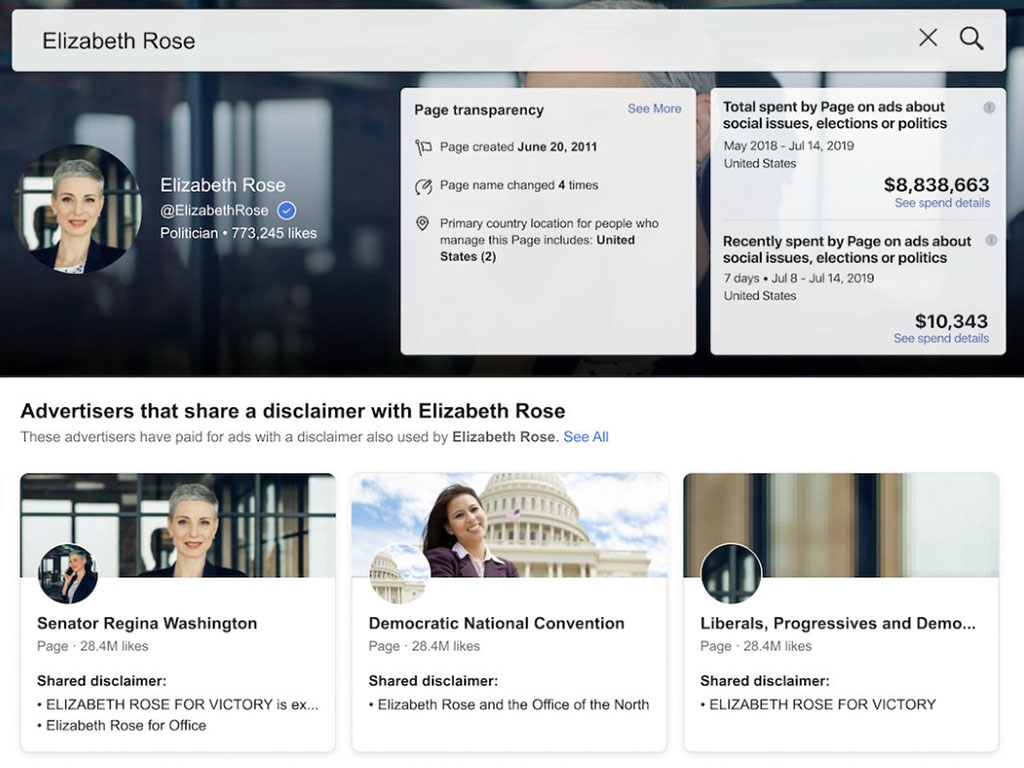Click Elizabeth Rose's blue verified badge

pyautogui.click(x=288, y=211)
